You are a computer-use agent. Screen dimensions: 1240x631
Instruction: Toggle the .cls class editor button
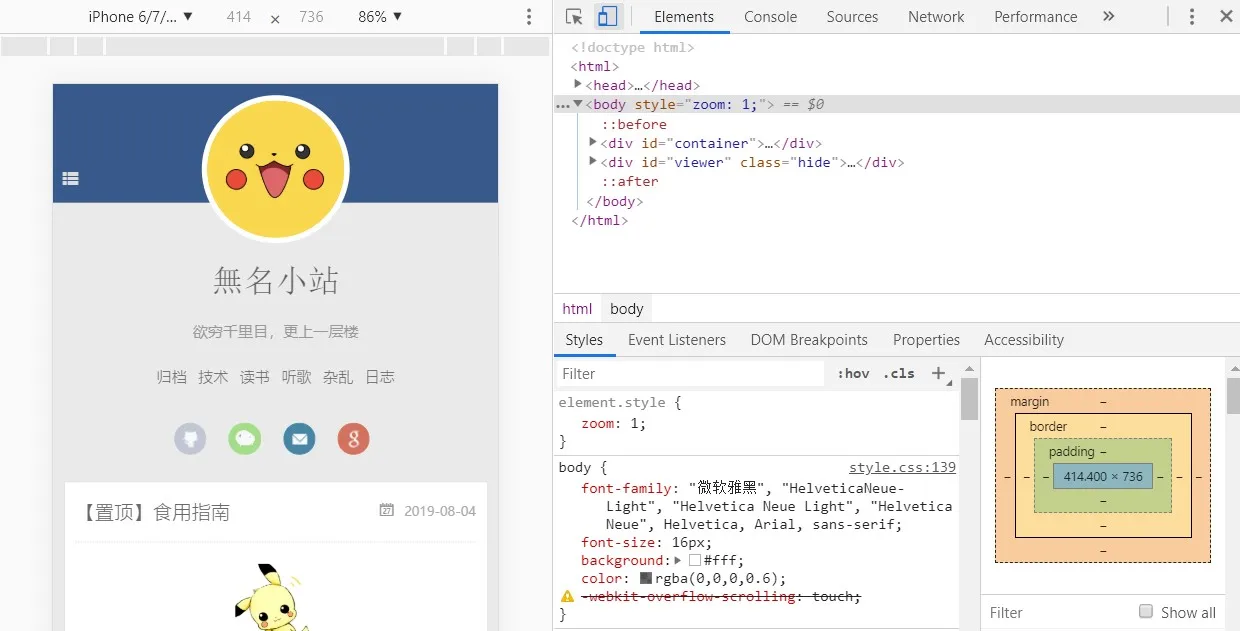899,373
